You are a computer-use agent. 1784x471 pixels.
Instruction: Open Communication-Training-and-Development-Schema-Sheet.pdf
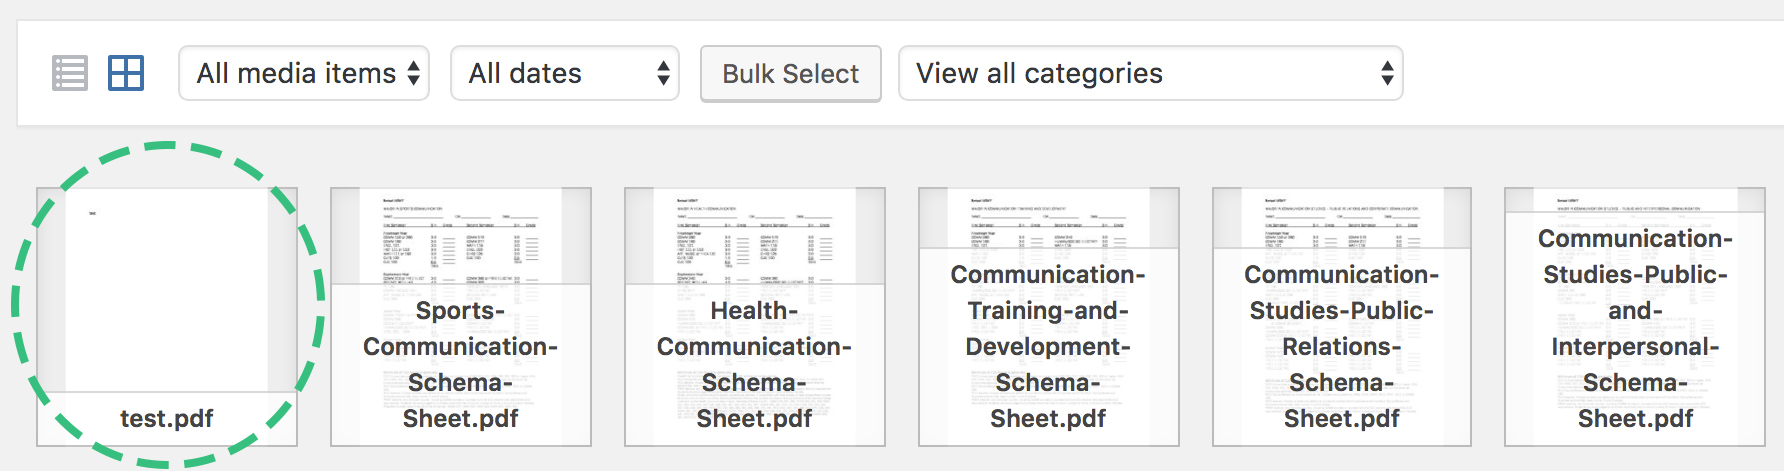click(x=1049, y=317)
